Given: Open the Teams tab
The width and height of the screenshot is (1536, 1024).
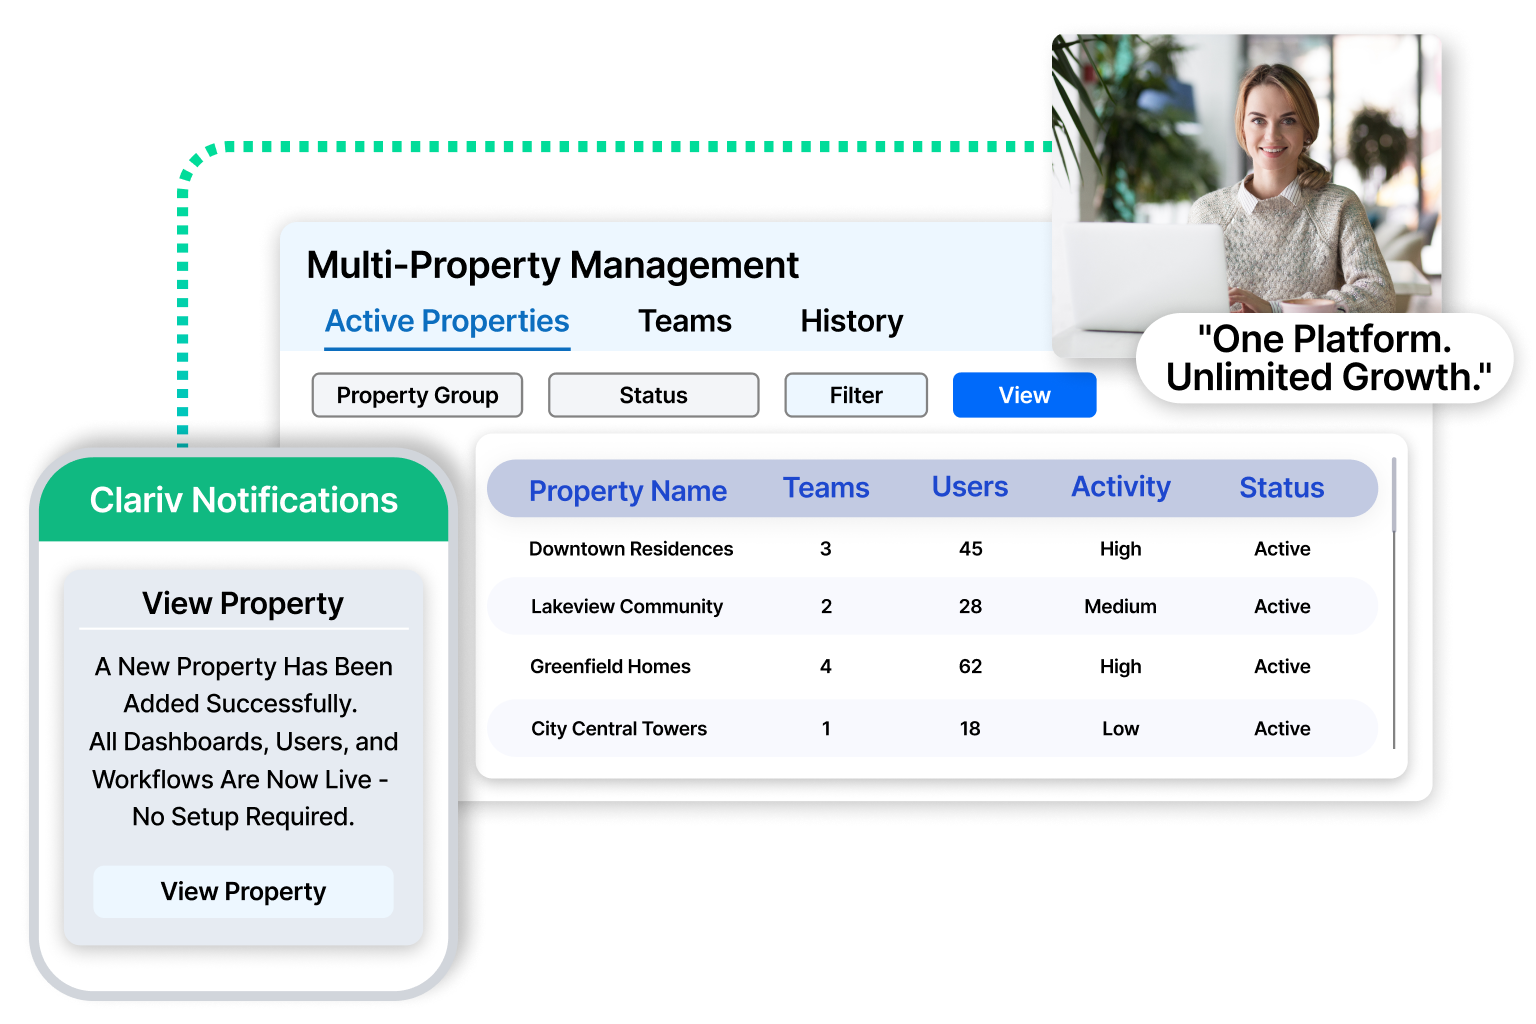Looking at the screenshot, I should click(685, 321).
